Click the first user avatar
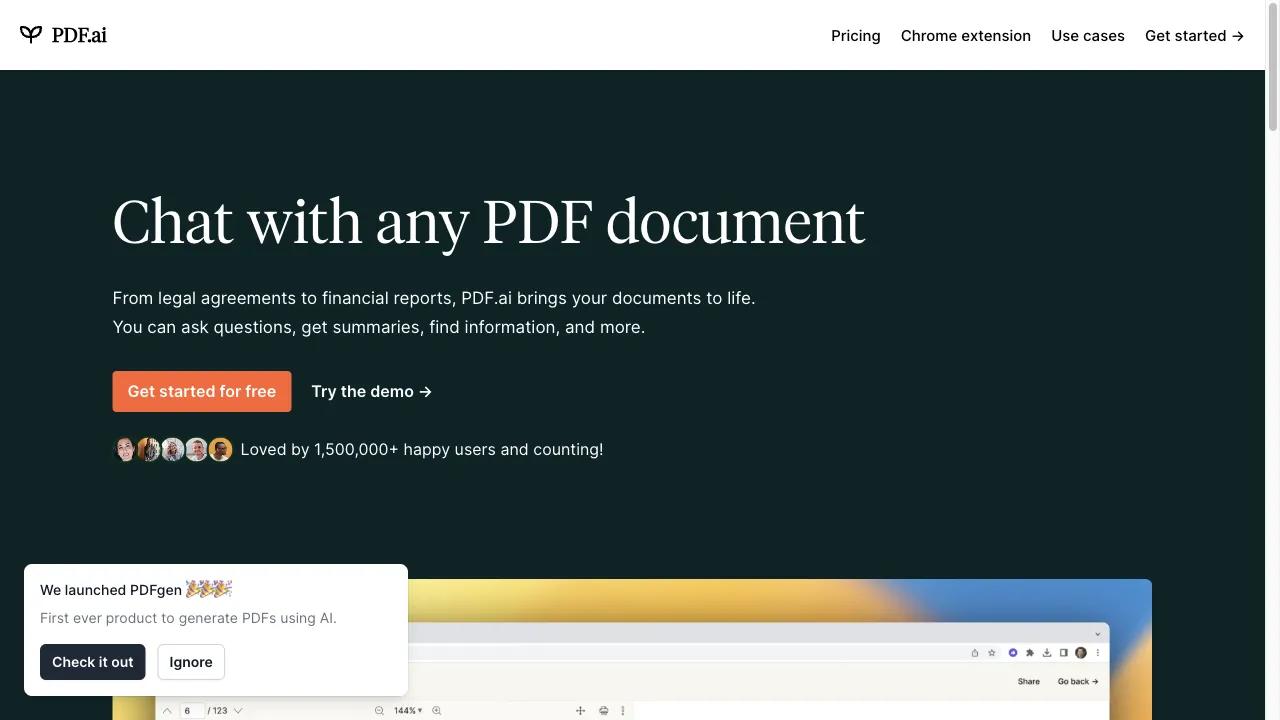 125,450
